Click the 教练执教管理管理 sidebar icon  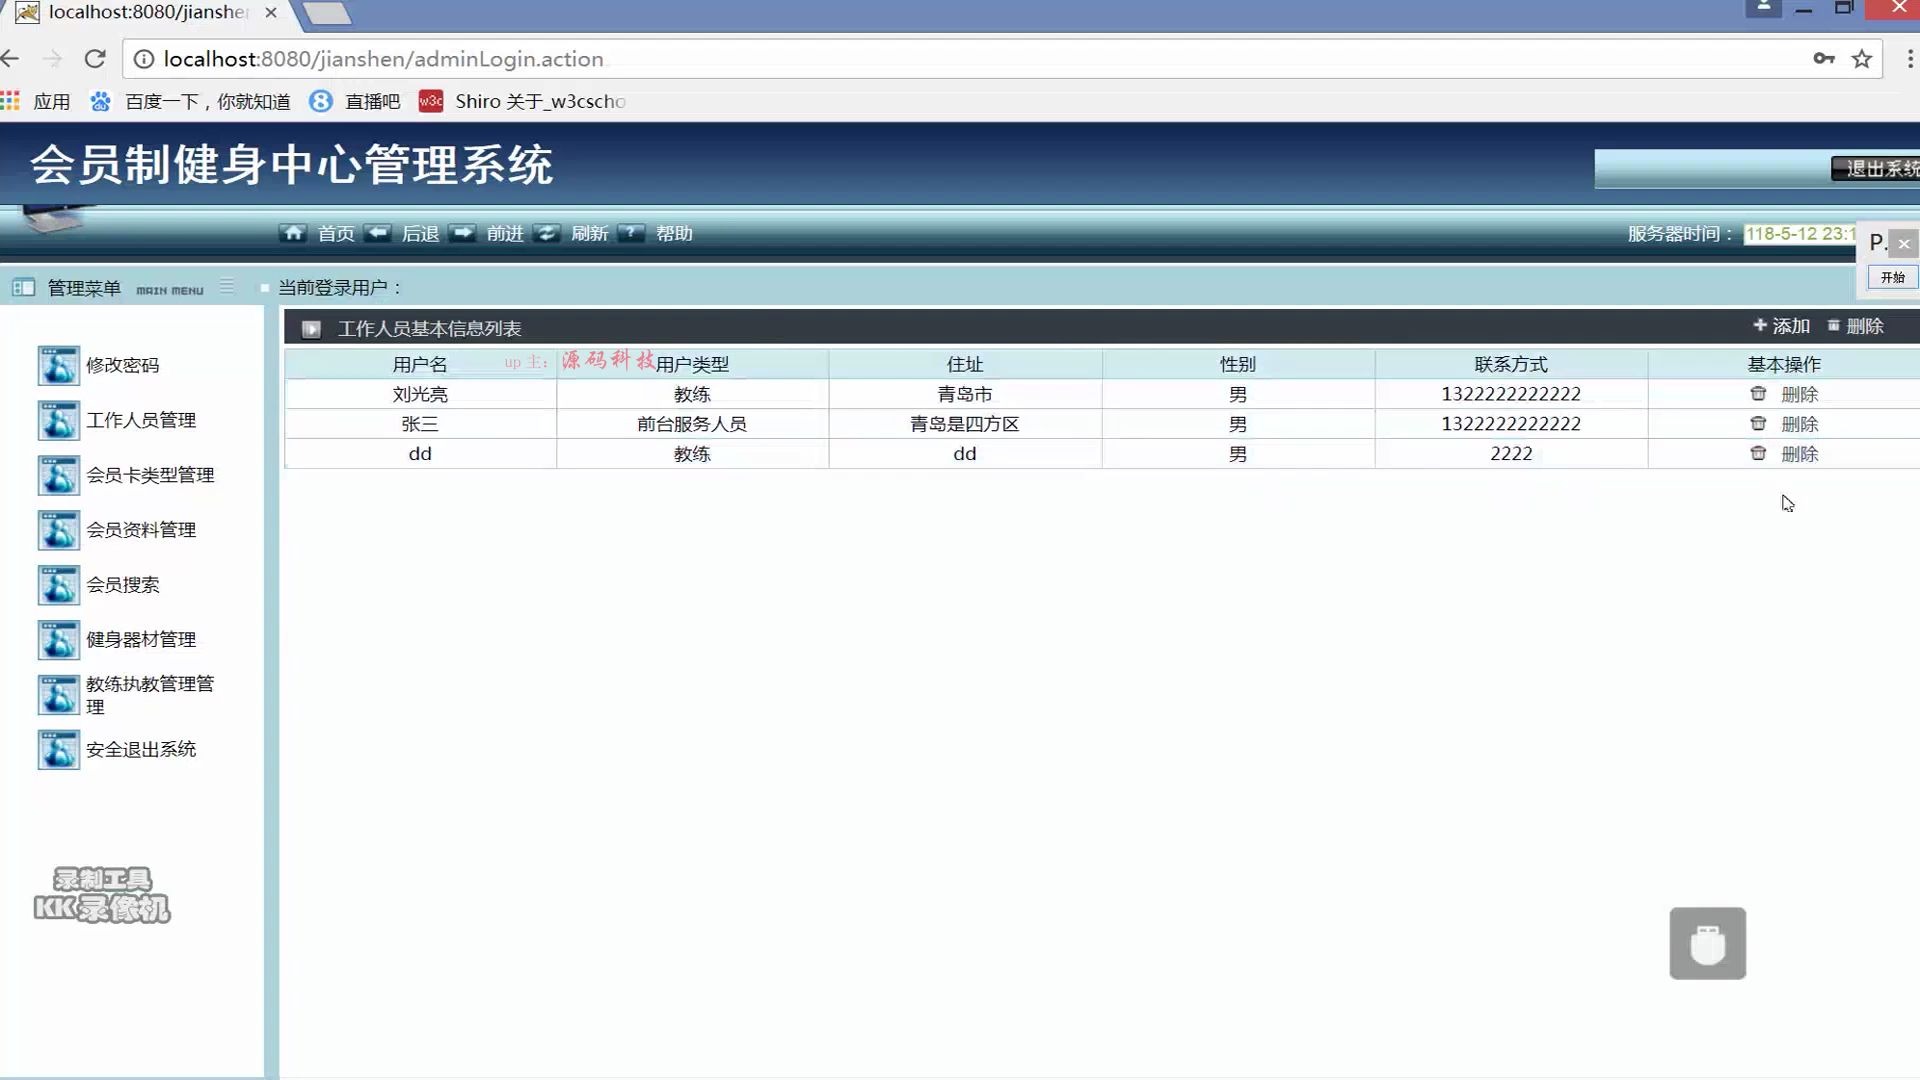tap(58, 696)
